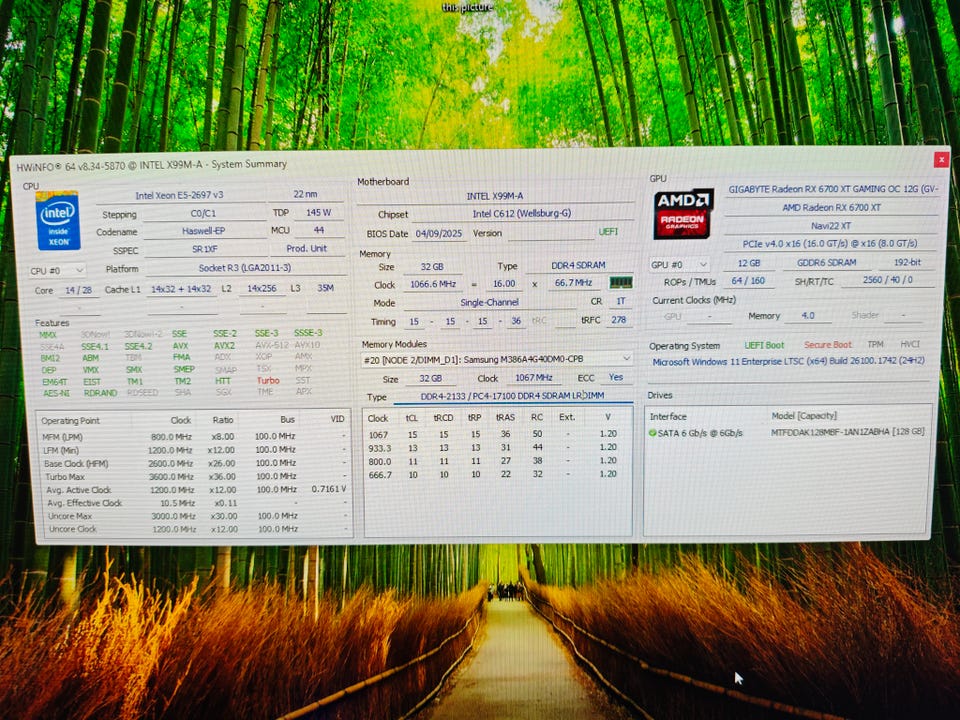Click the Turbo Max operating point row
The height and width of the screenshot is (720, 960).
pos(195,476)
